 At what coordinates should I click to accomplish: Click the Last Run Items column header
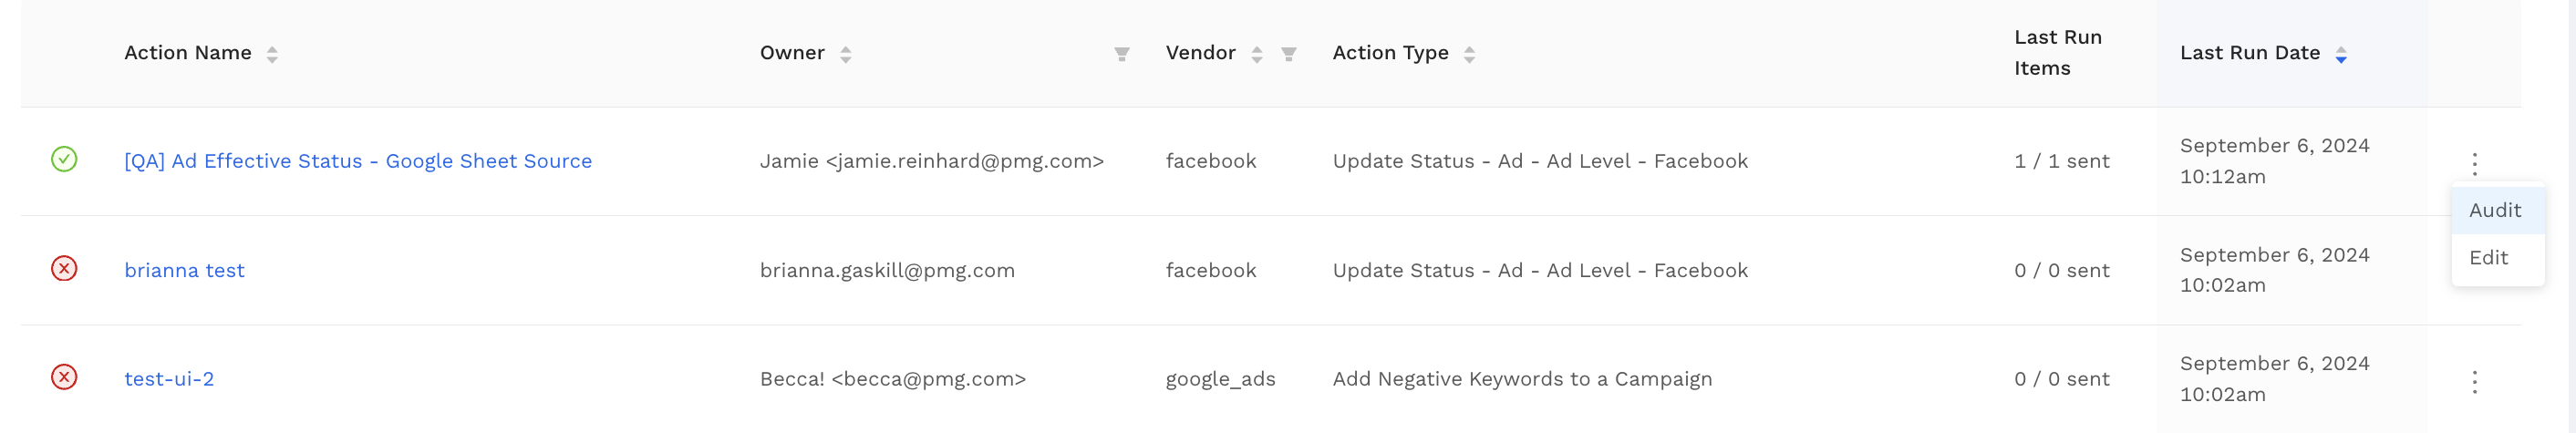[2057, 53]
